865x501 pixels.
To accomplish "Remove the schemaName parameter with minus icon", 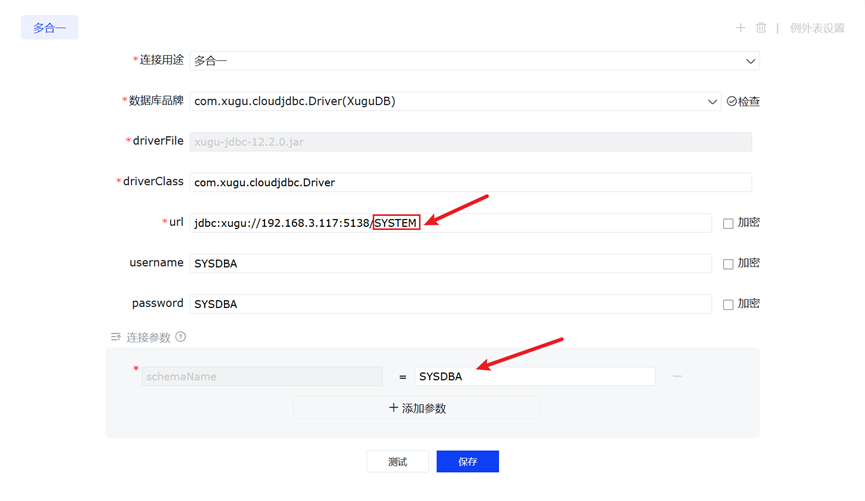I will [677, 376].
